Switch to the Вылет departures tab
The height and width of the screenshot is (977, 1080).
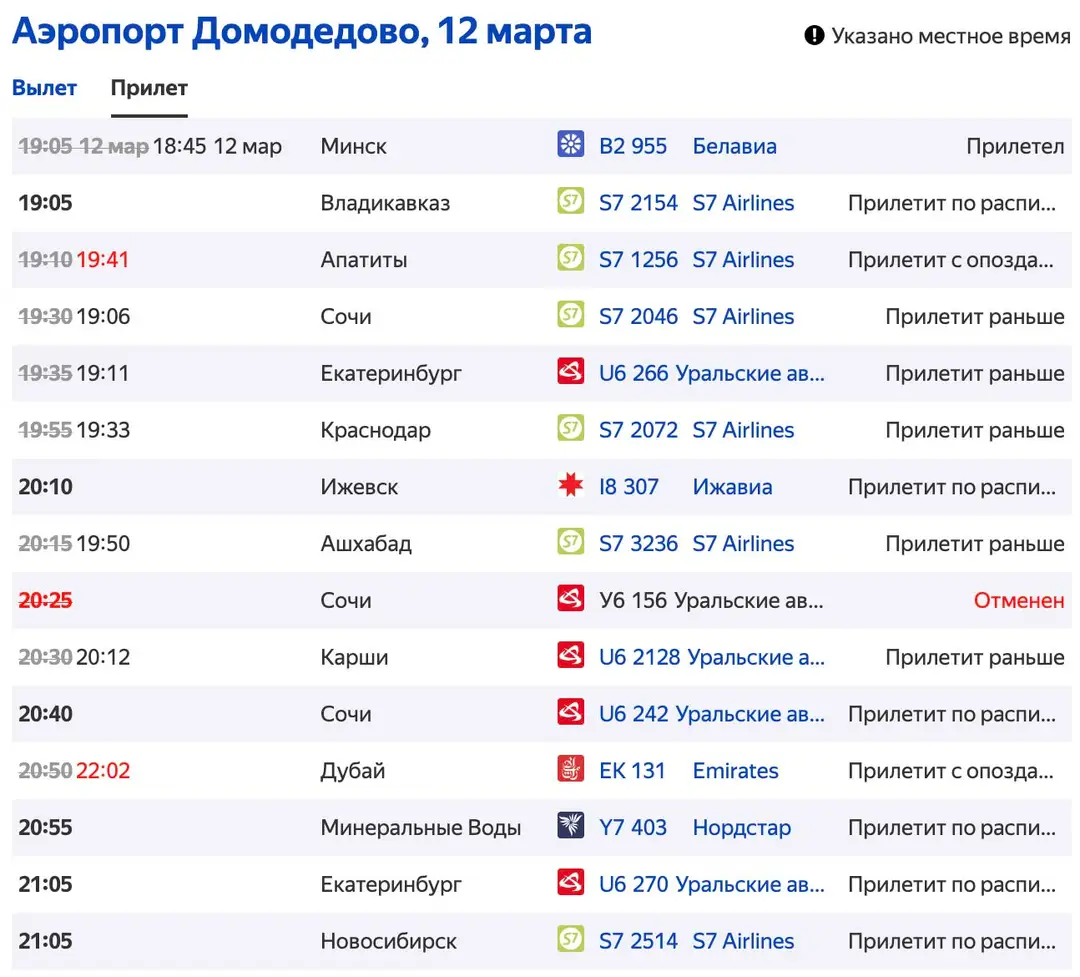coord(44,88)
